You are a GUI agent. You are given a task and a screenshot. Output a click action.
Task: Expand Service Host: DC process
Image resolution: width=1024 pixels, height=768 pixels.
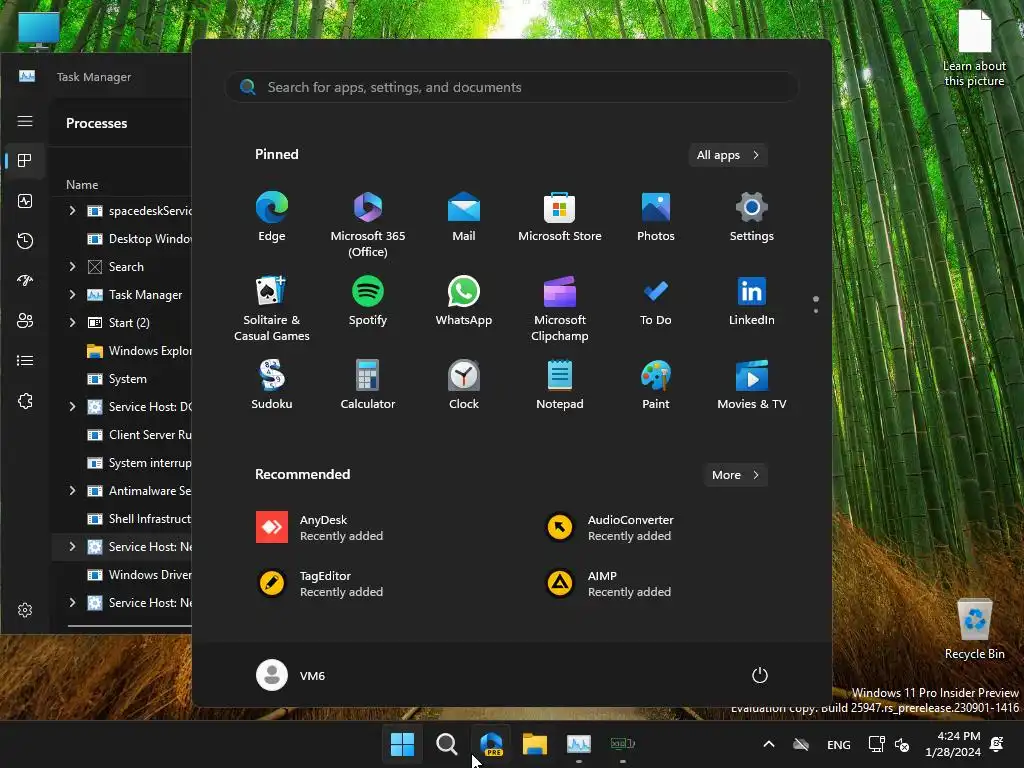72,406
